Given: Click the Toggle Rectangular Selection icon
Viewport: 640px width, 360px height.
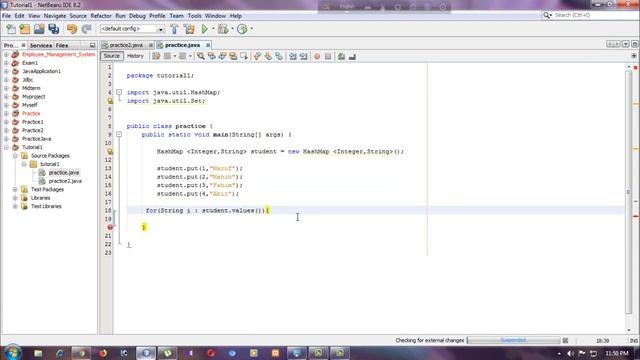Looking at the screenshot, I should [x=244, y=56].
